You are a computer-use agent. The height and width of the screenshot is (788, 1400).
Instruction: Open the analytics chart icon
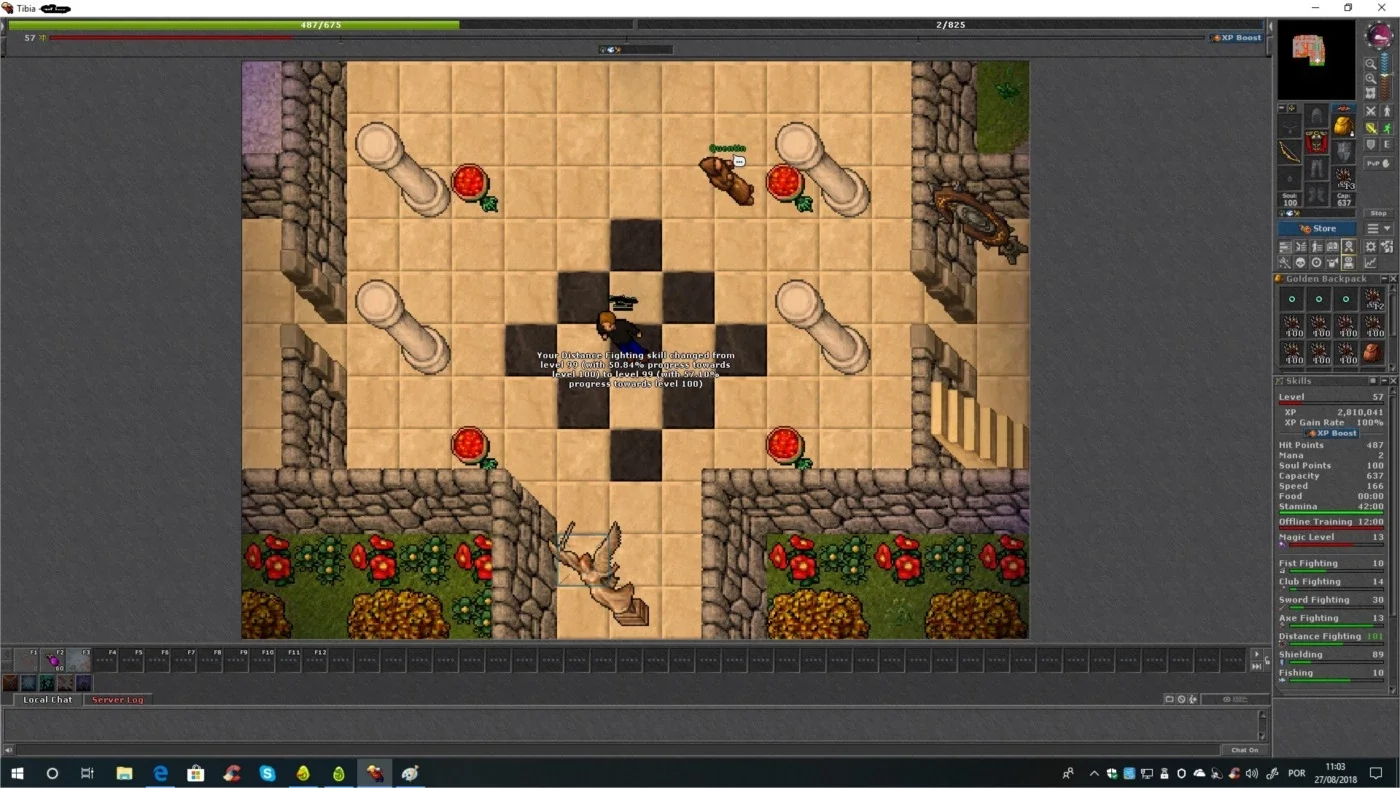1371,263
